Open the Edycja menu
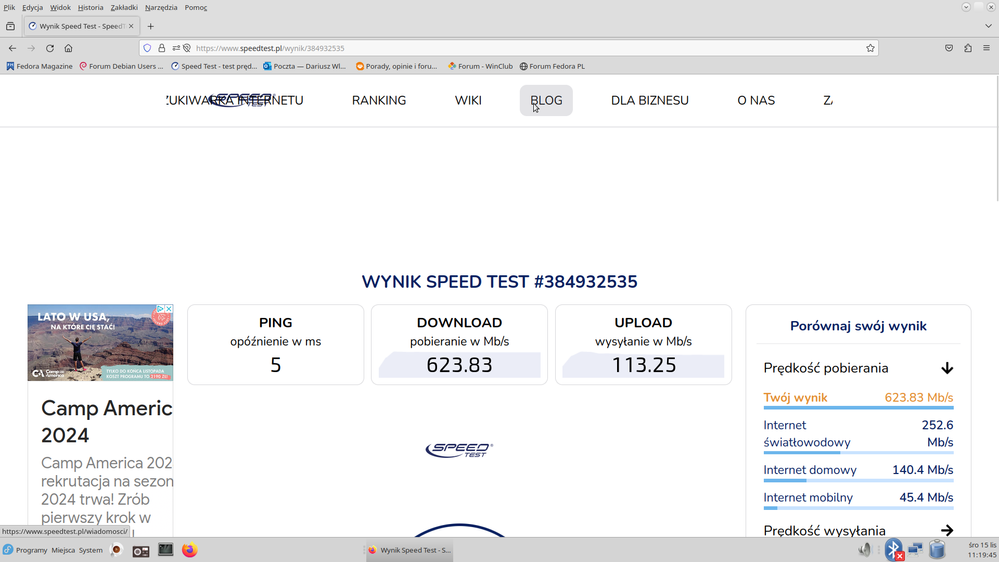The width and height of the screenshot is (999, 562). [x=32, y=8]
